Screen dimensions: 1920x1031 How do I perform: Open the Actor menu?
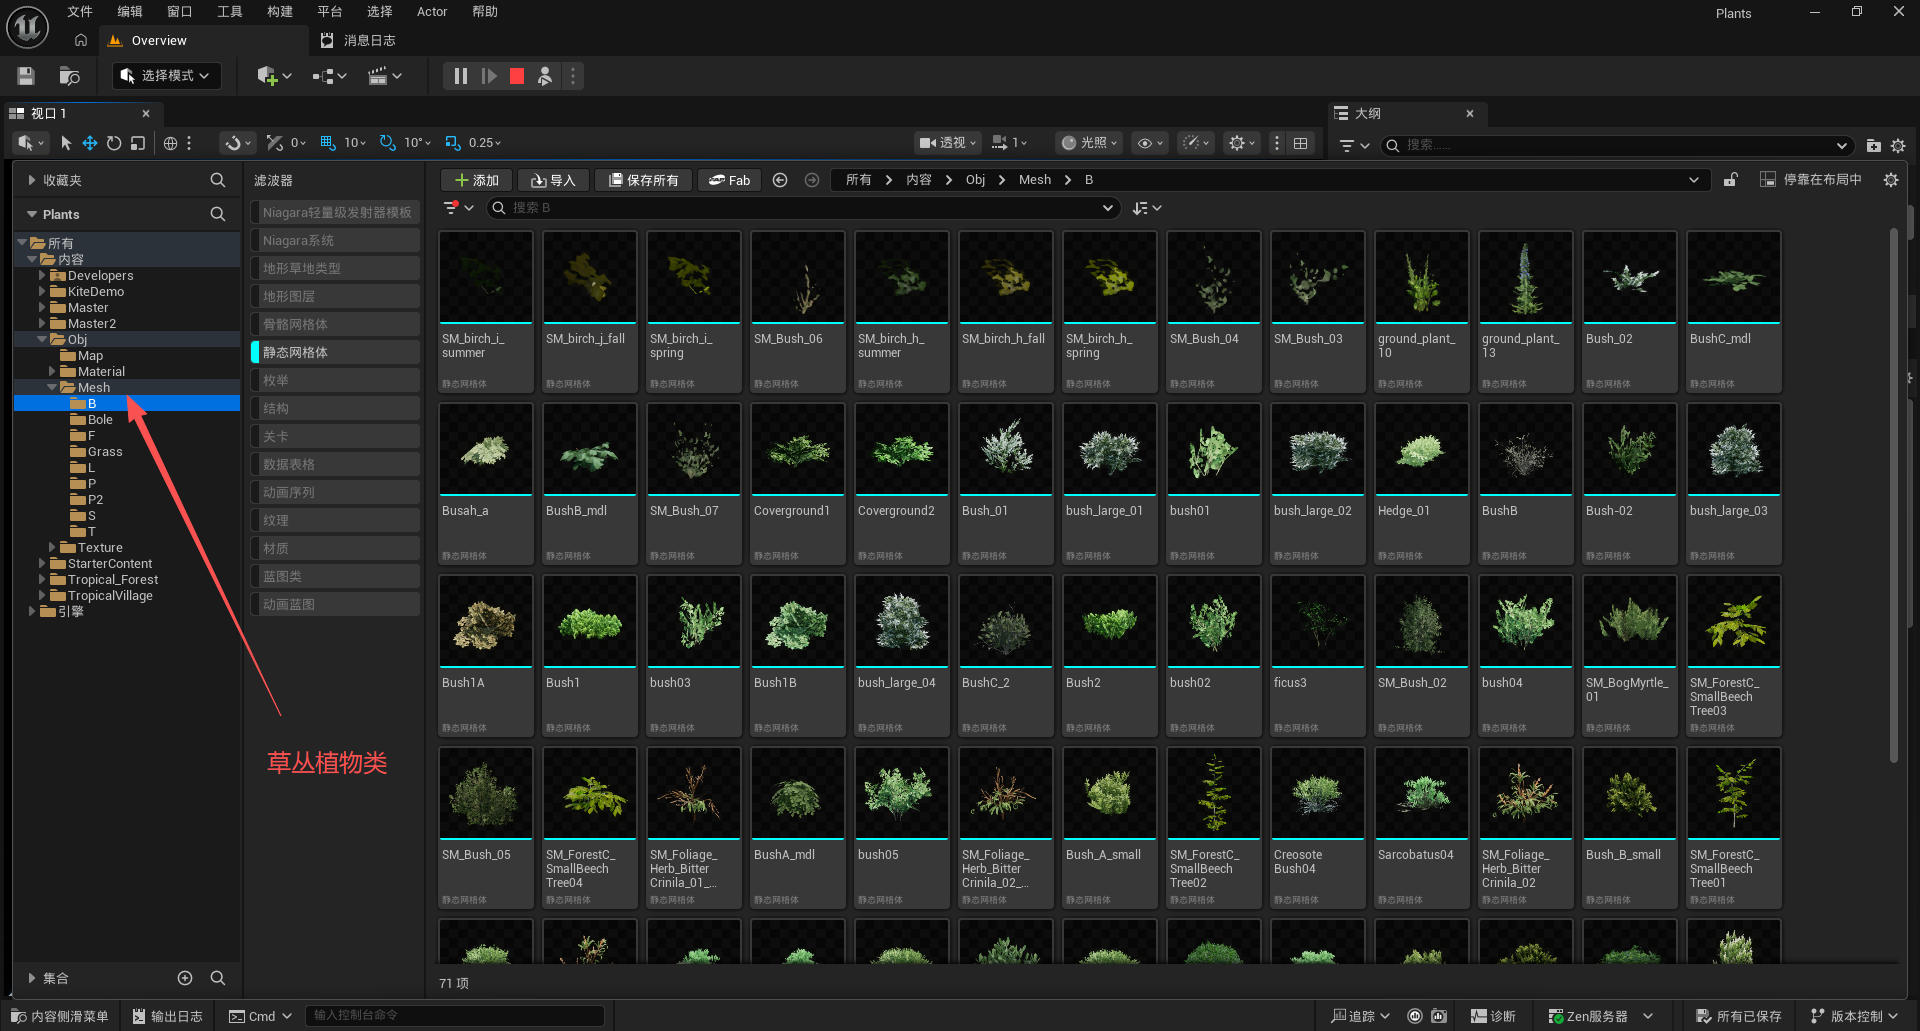[x=432, y=12]
